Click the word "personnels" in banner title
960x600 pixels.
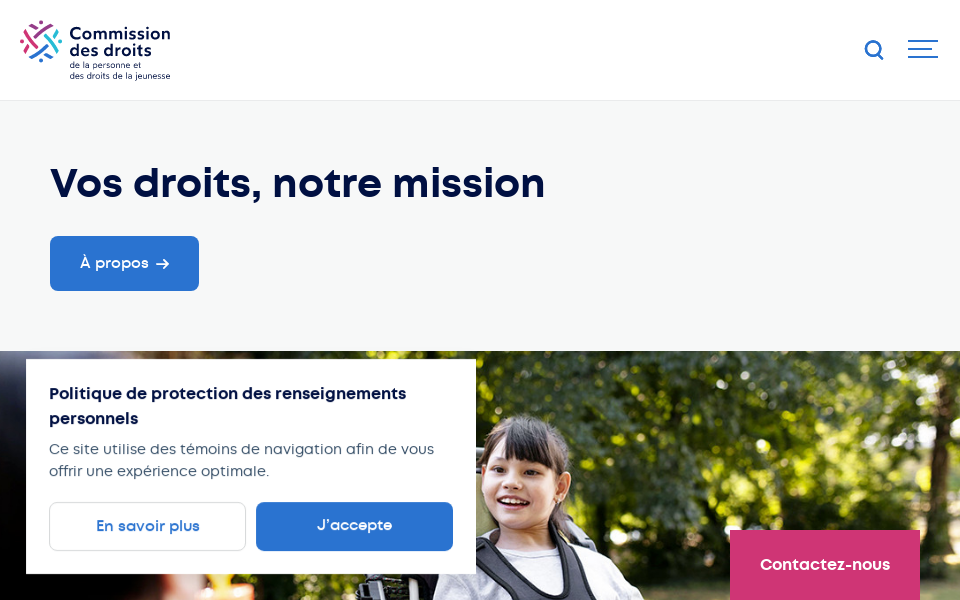pos(94,419)
